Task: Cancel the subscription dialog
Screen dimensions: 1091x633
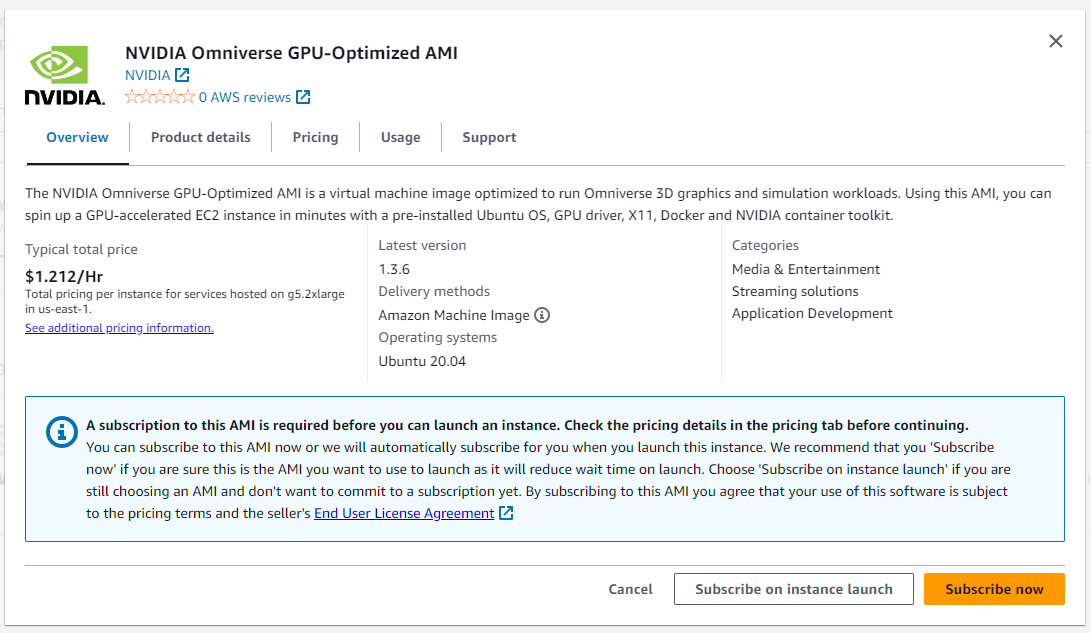Action: pyautogui.click(x=630, y=589)
